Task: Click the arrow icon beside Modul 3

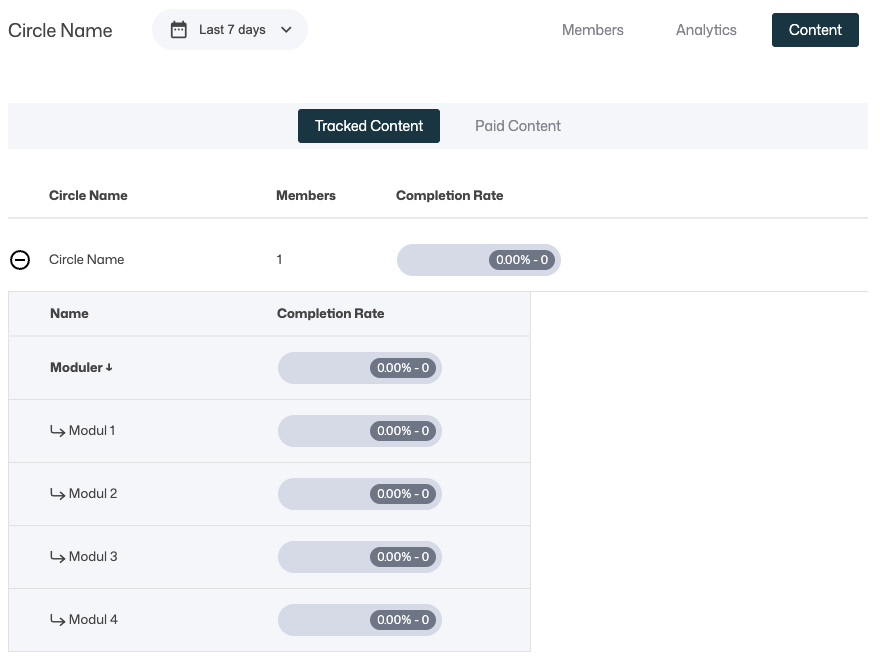Action: click(x=58, y=557)
